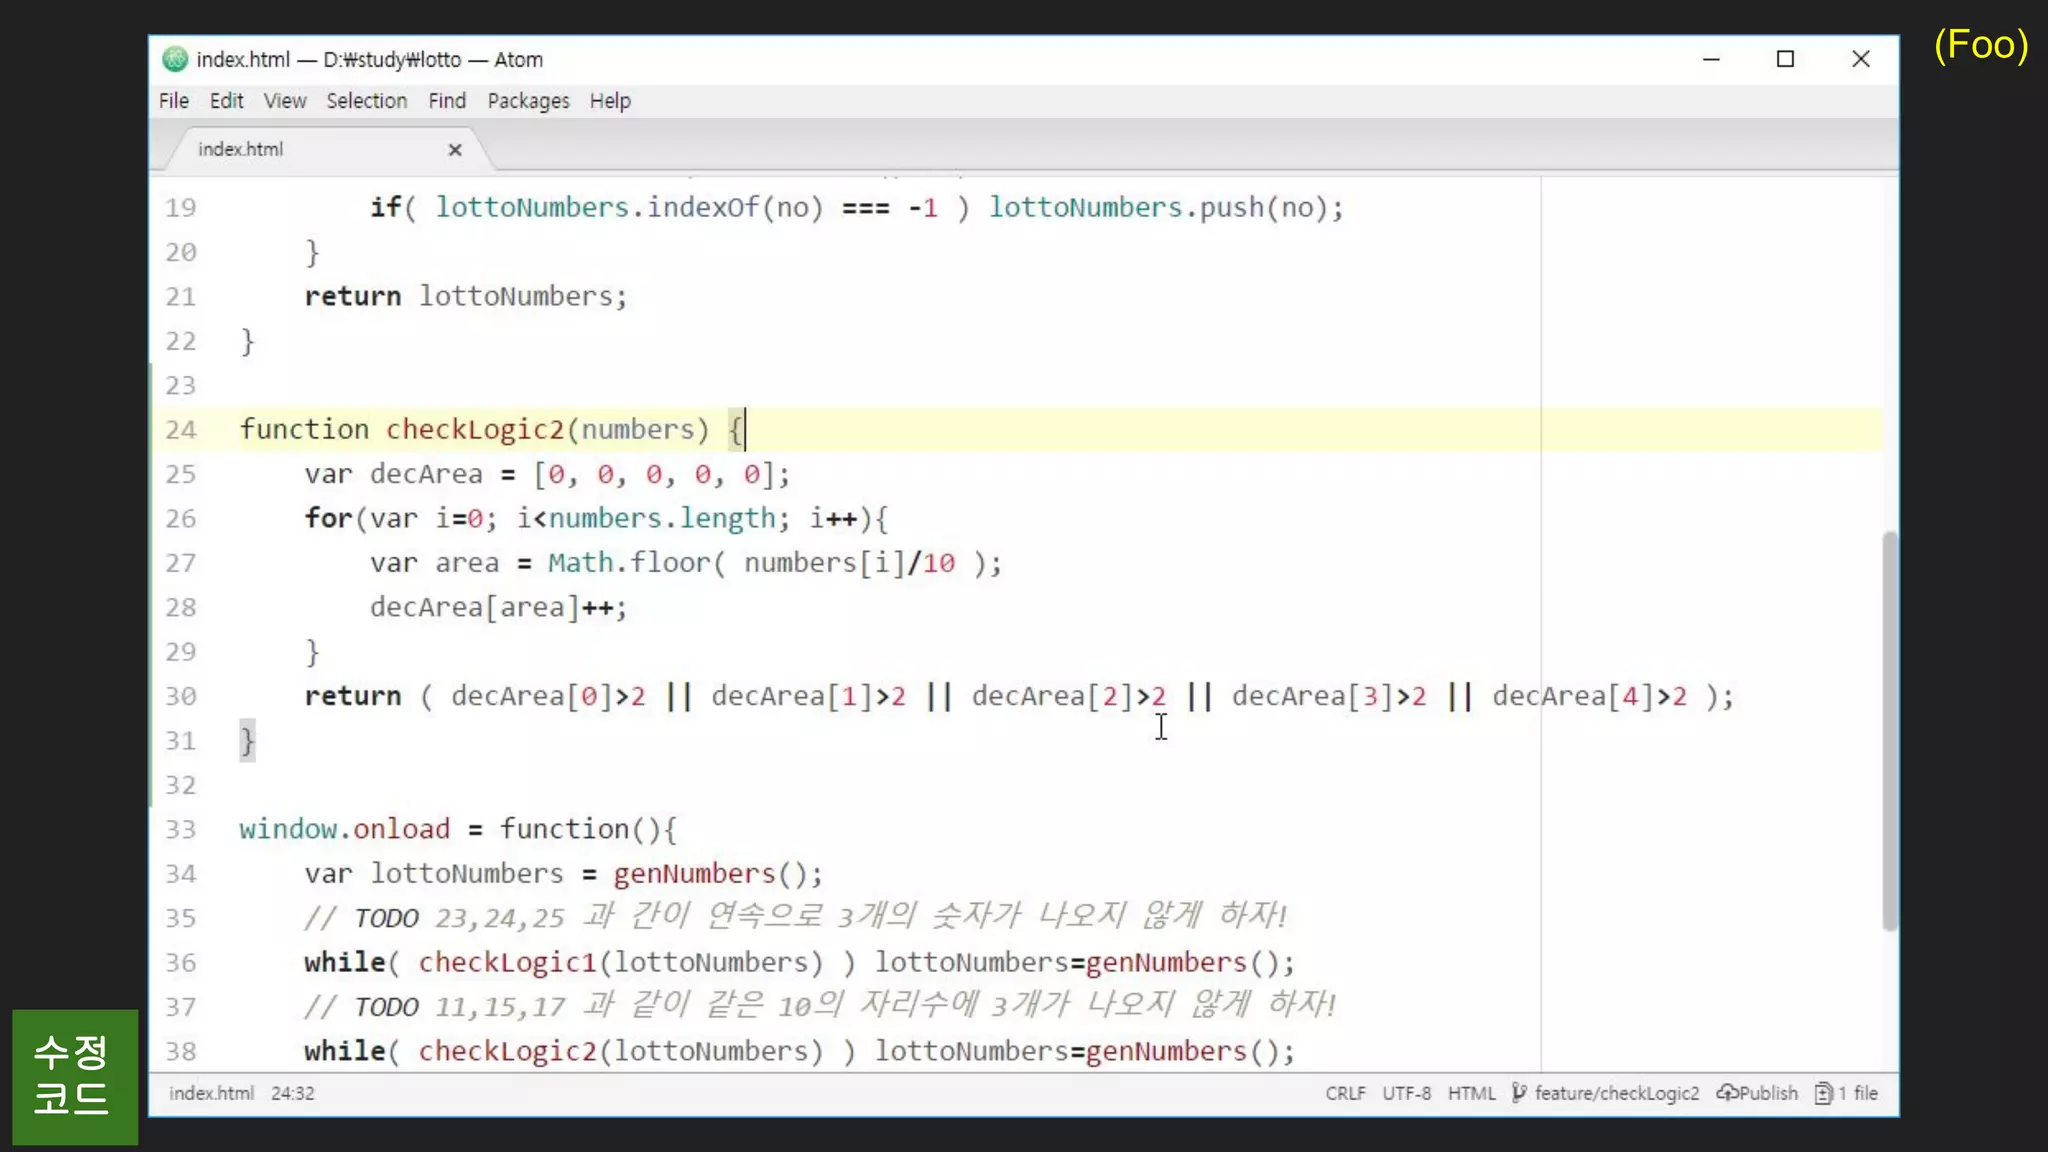Open the Edit menu
The image size is (2048, 1152).
coord(226,101)
